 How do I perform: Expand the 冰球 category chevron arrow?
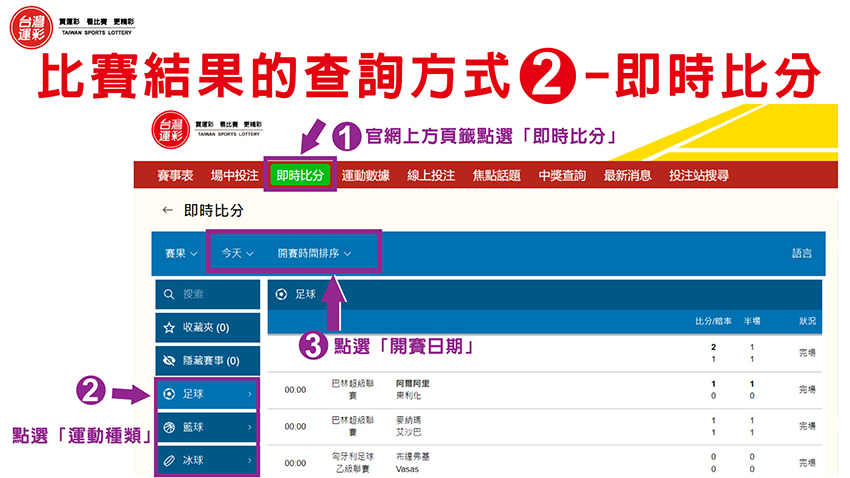click(x=249, y=462)
